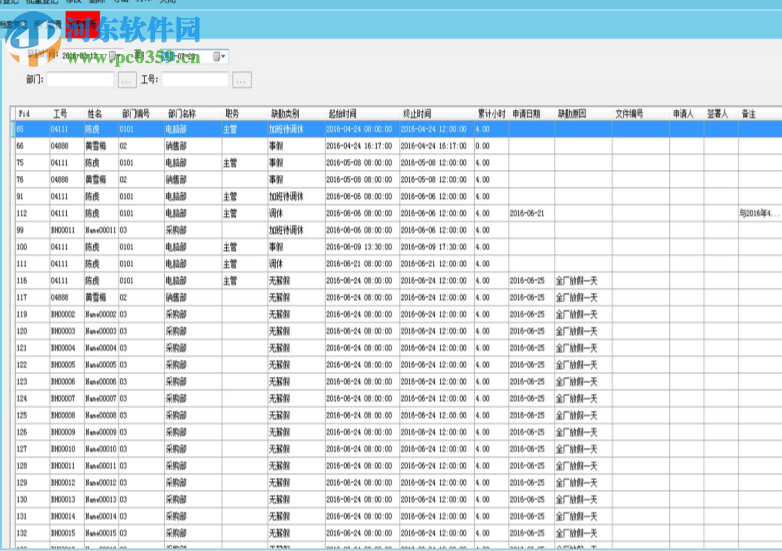Click the 备注 column header
The height and width of the screenshot is (551, 782).
749,114
